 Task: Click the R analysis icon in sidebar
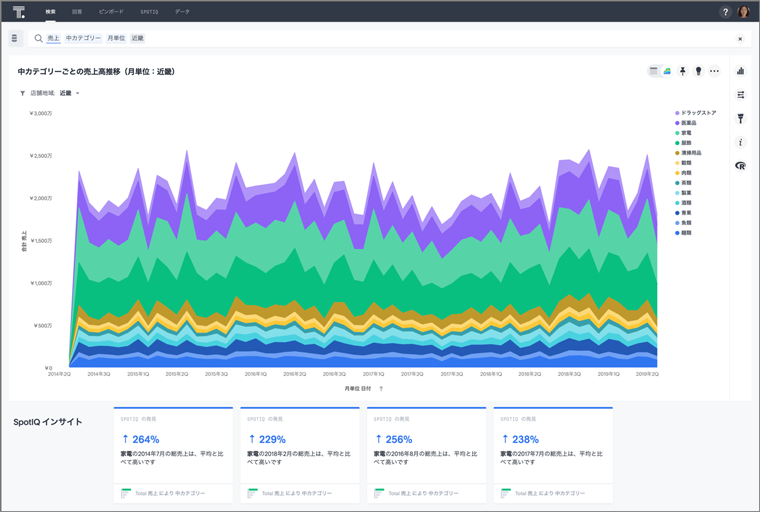click(x=741, y=166)
